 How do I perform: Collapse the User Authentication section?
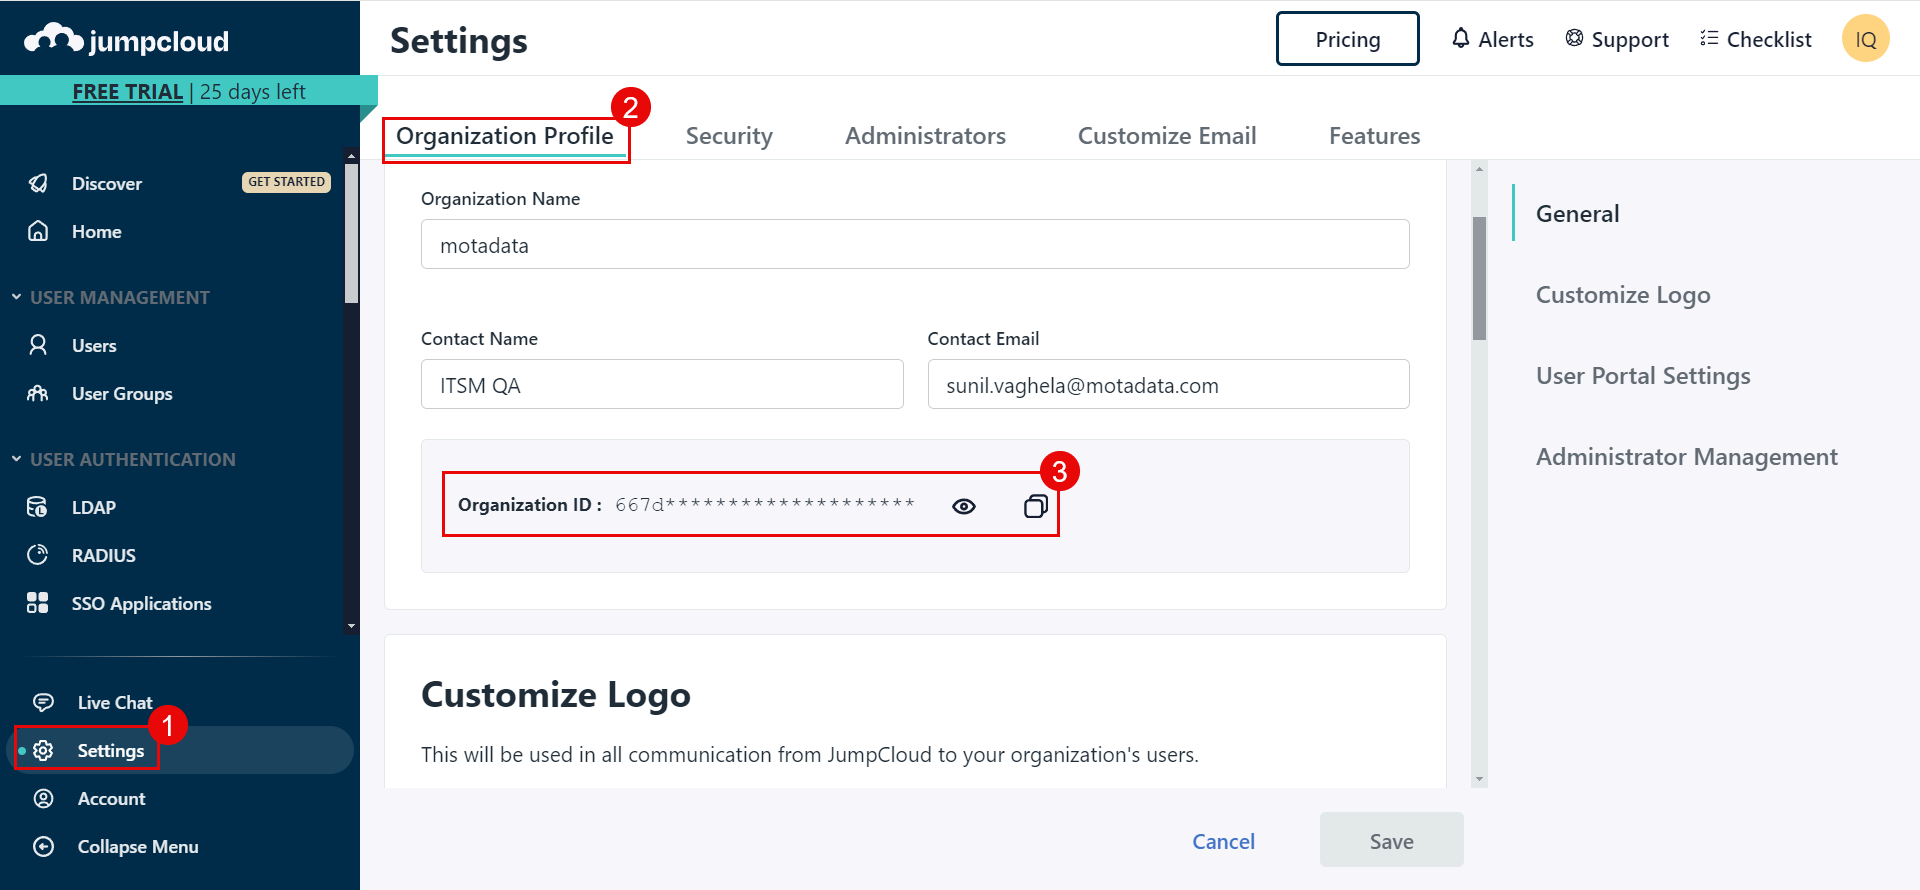click(17, 459)
